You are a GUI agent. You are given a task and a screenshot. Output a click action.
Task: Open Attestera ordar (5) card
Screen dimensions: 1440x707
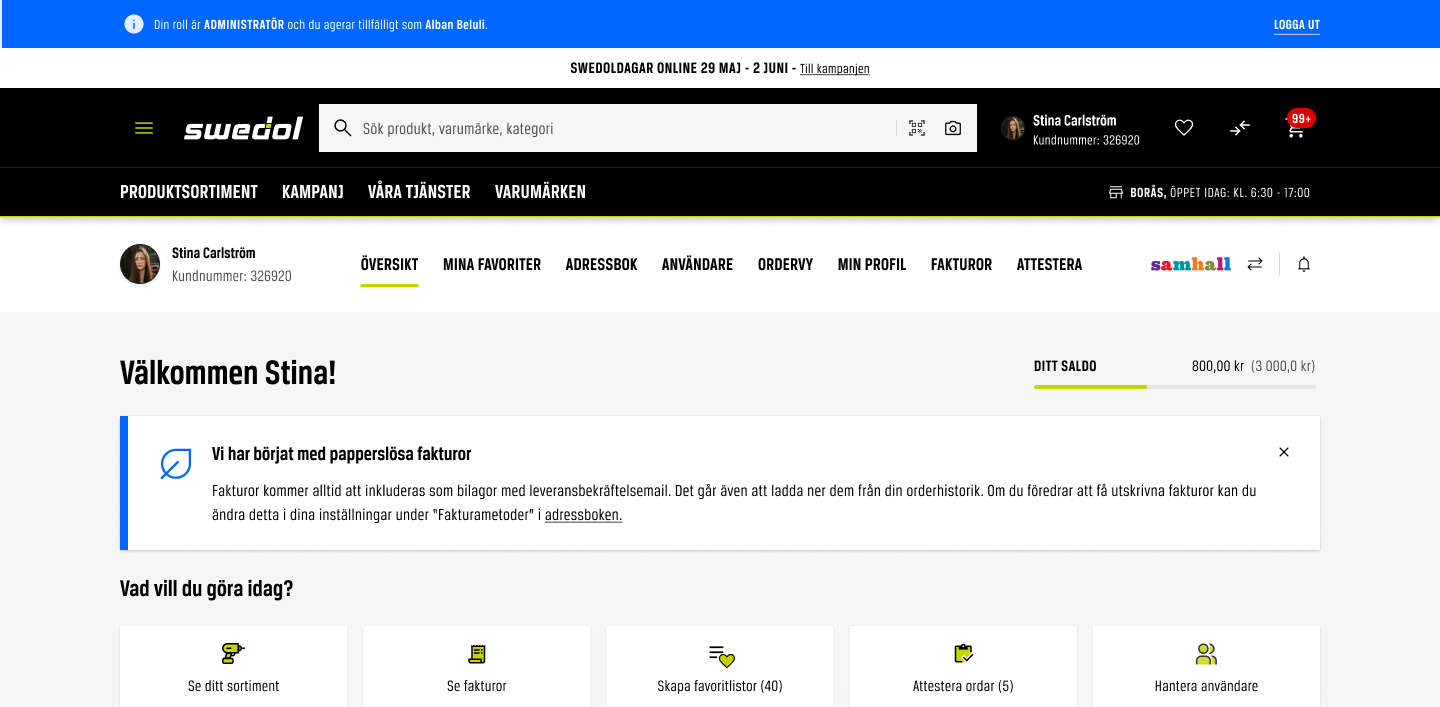click(963, 667)
